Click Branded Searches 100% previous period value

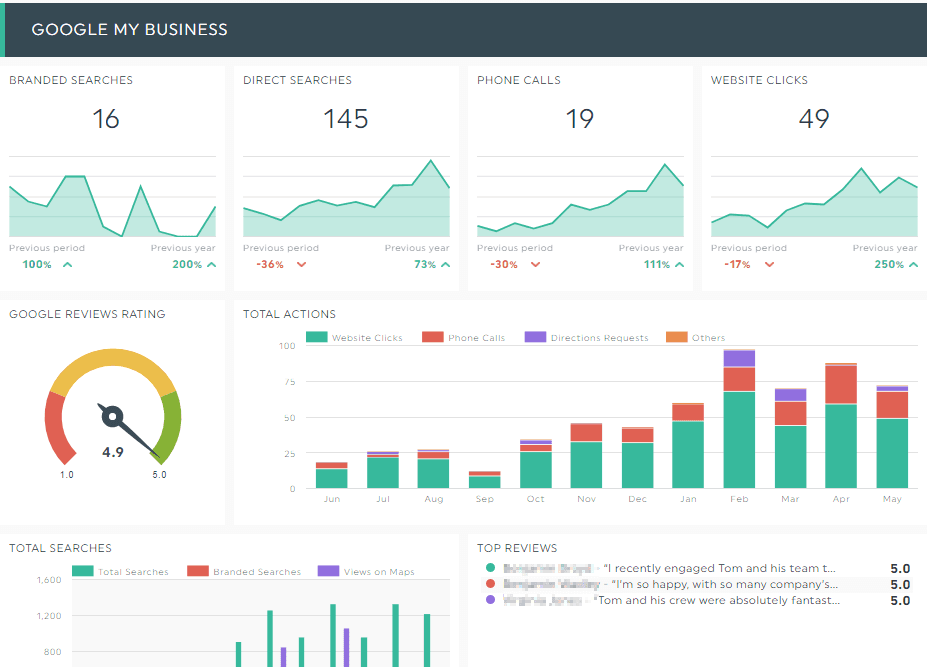(37, 264)
